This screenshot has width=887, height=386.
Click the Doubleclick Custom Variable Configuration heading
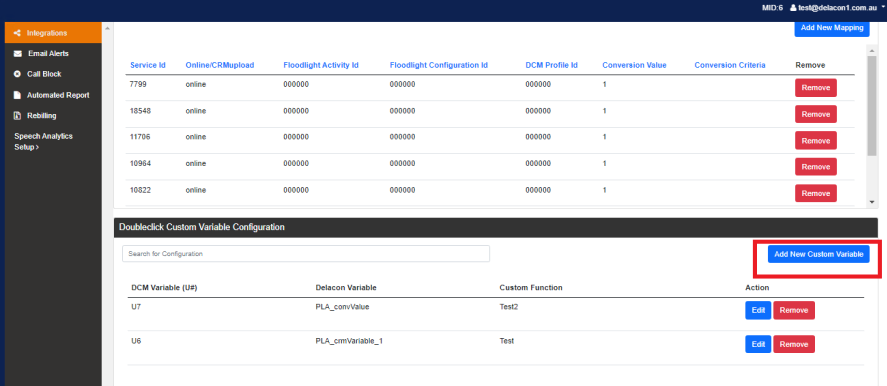(x=201, y=227)
